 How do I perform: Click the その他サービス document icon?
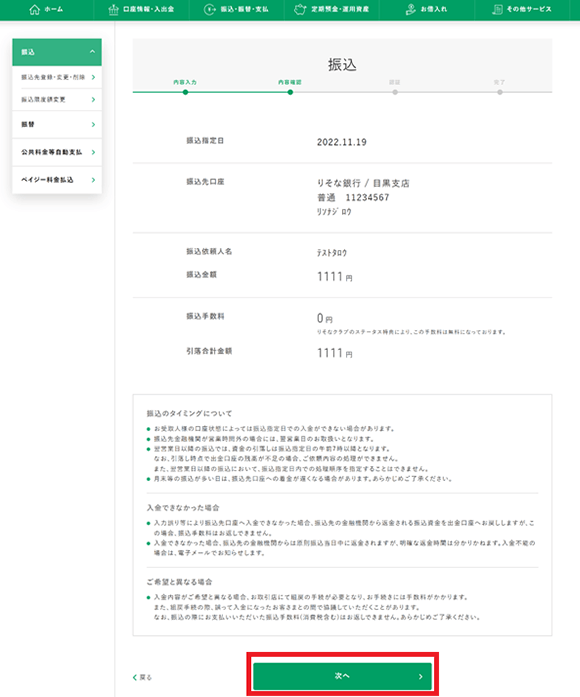(x=497, y=9)
